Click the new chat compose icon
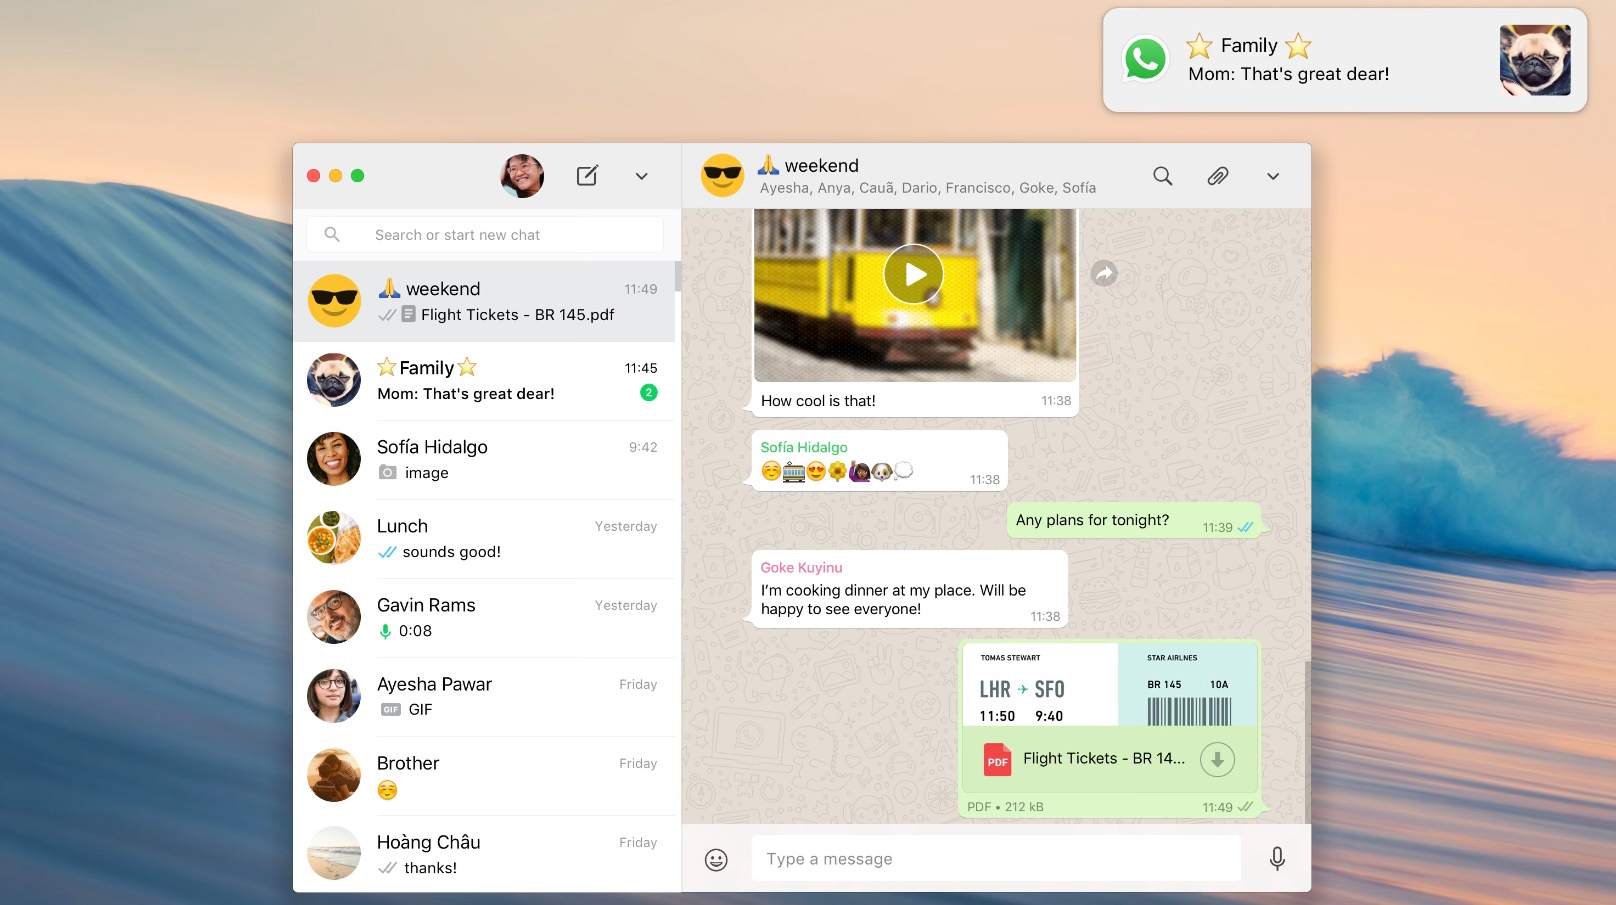 [x=587, y=176]
